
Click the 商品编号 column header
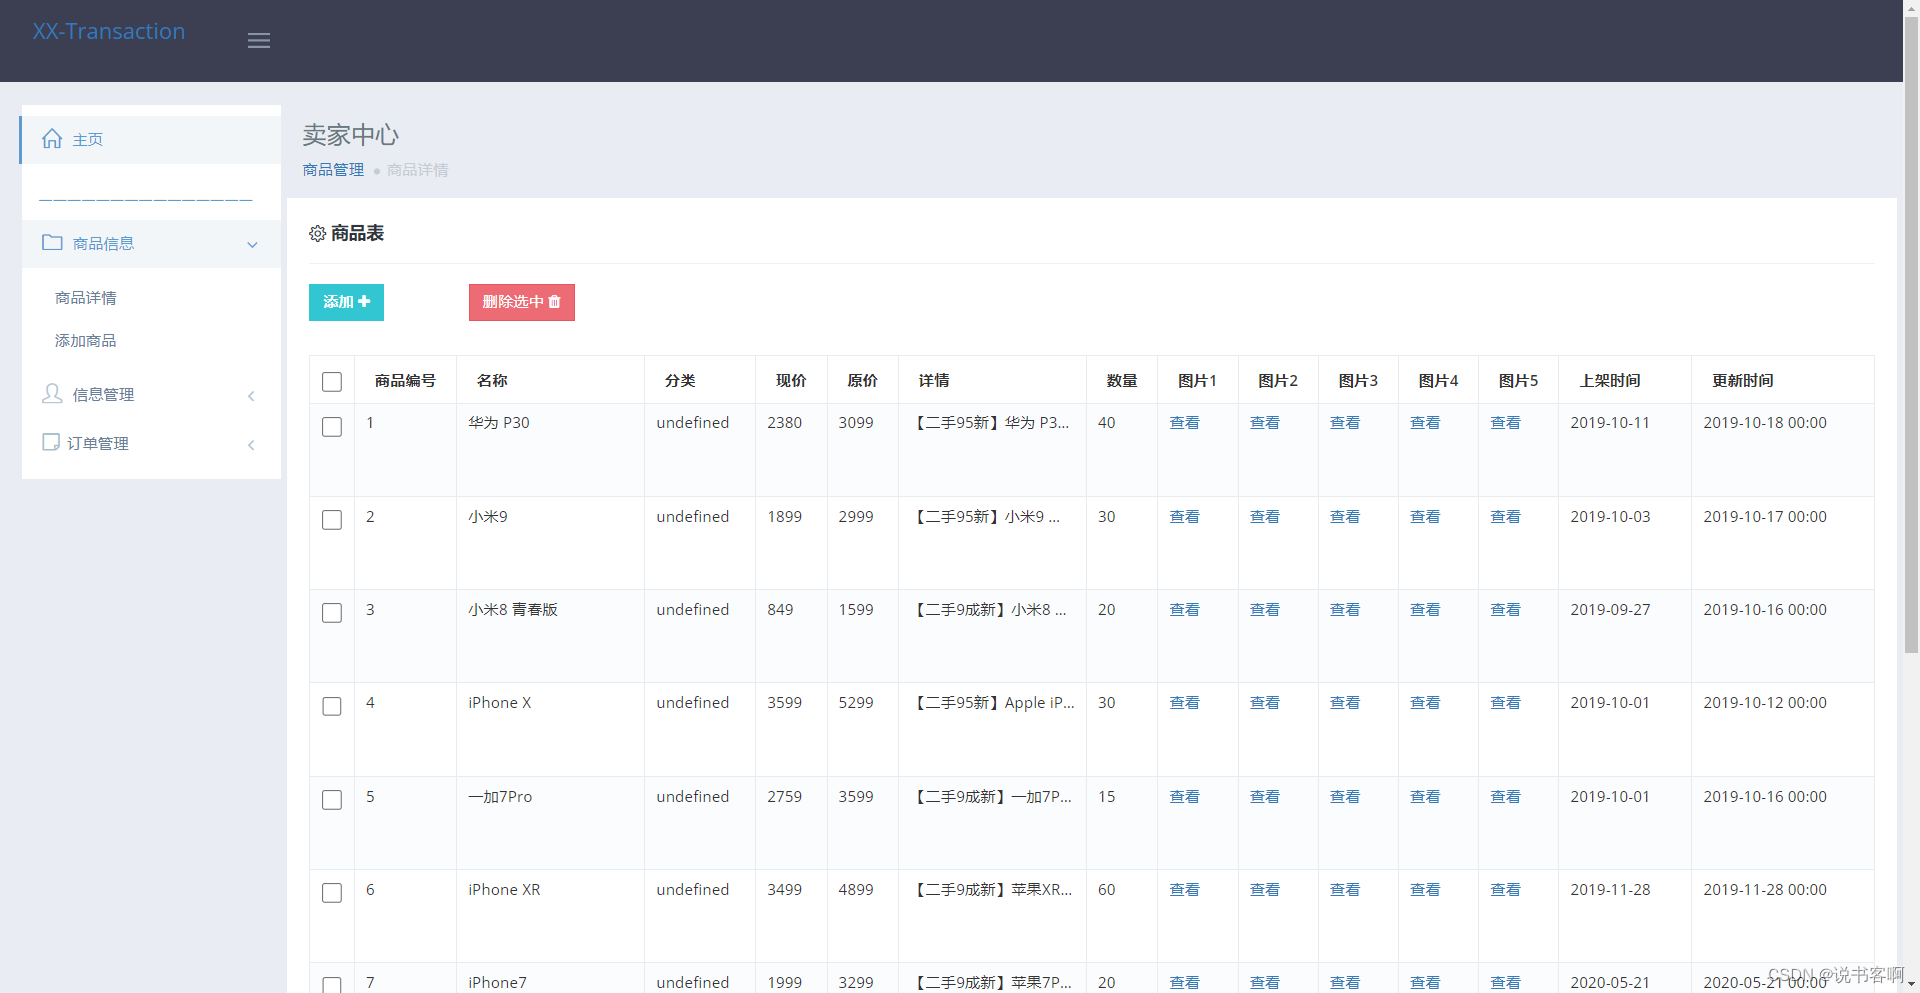pyautogui.click(x=405, y=381)
